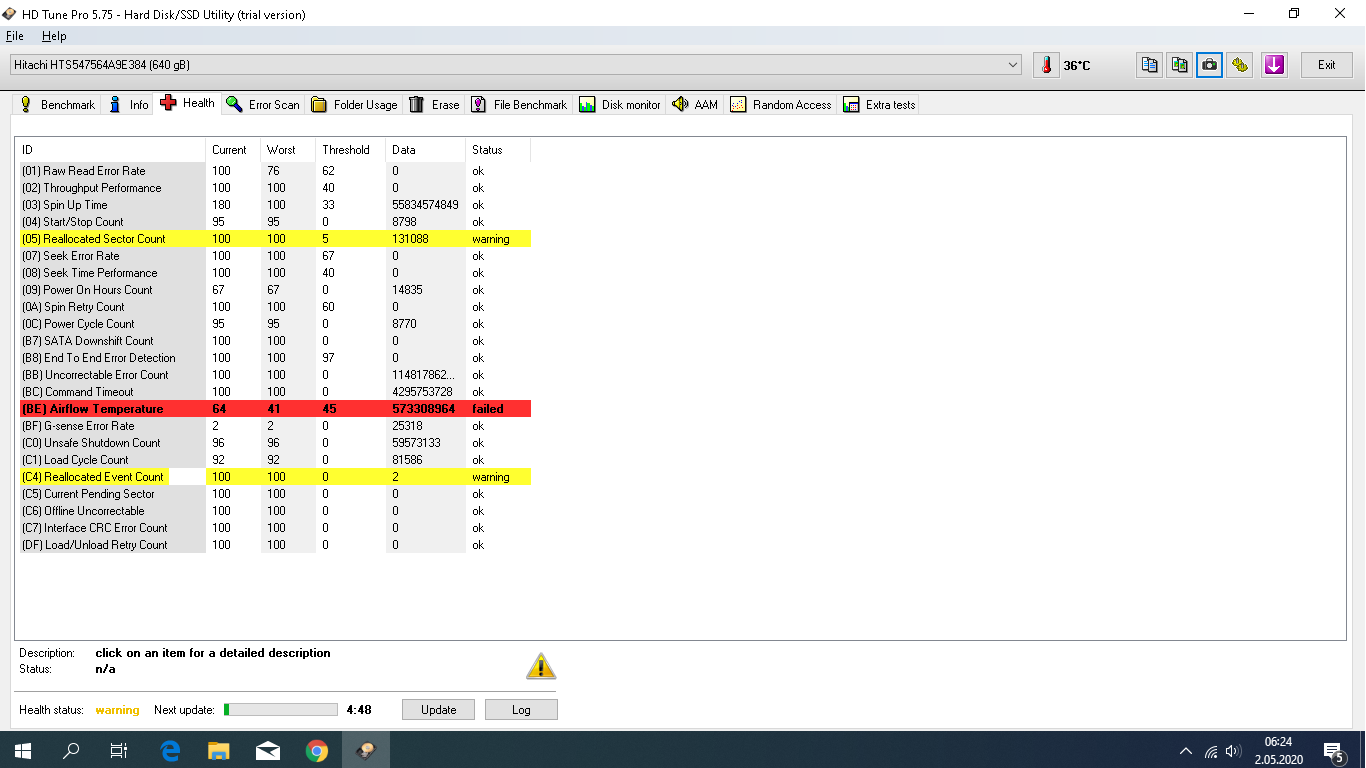
Task: Click the Current column header
Action: 233,150
